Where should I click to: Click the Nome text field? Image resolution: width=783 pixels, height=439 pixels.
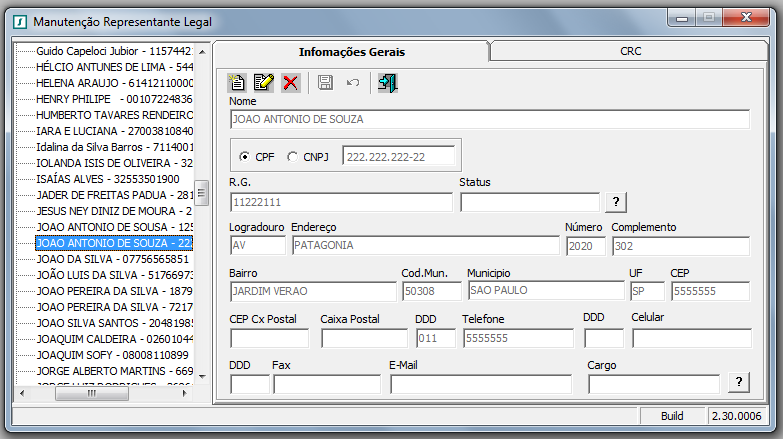click(x=489, y=120)
